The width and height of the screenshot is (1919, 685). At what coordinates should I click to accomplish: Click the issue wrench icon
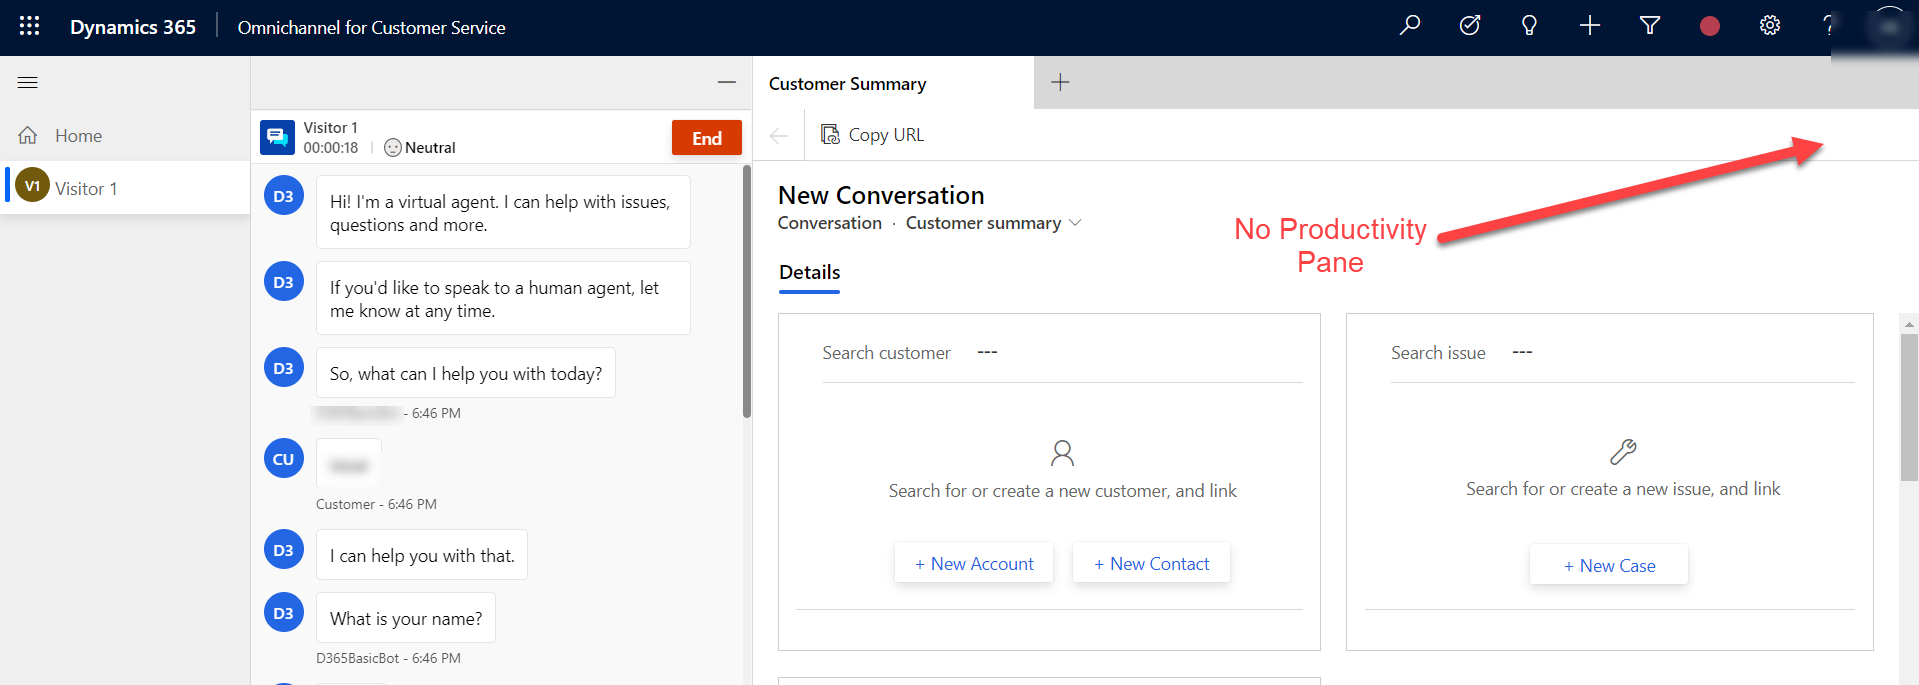[1623, 452]
